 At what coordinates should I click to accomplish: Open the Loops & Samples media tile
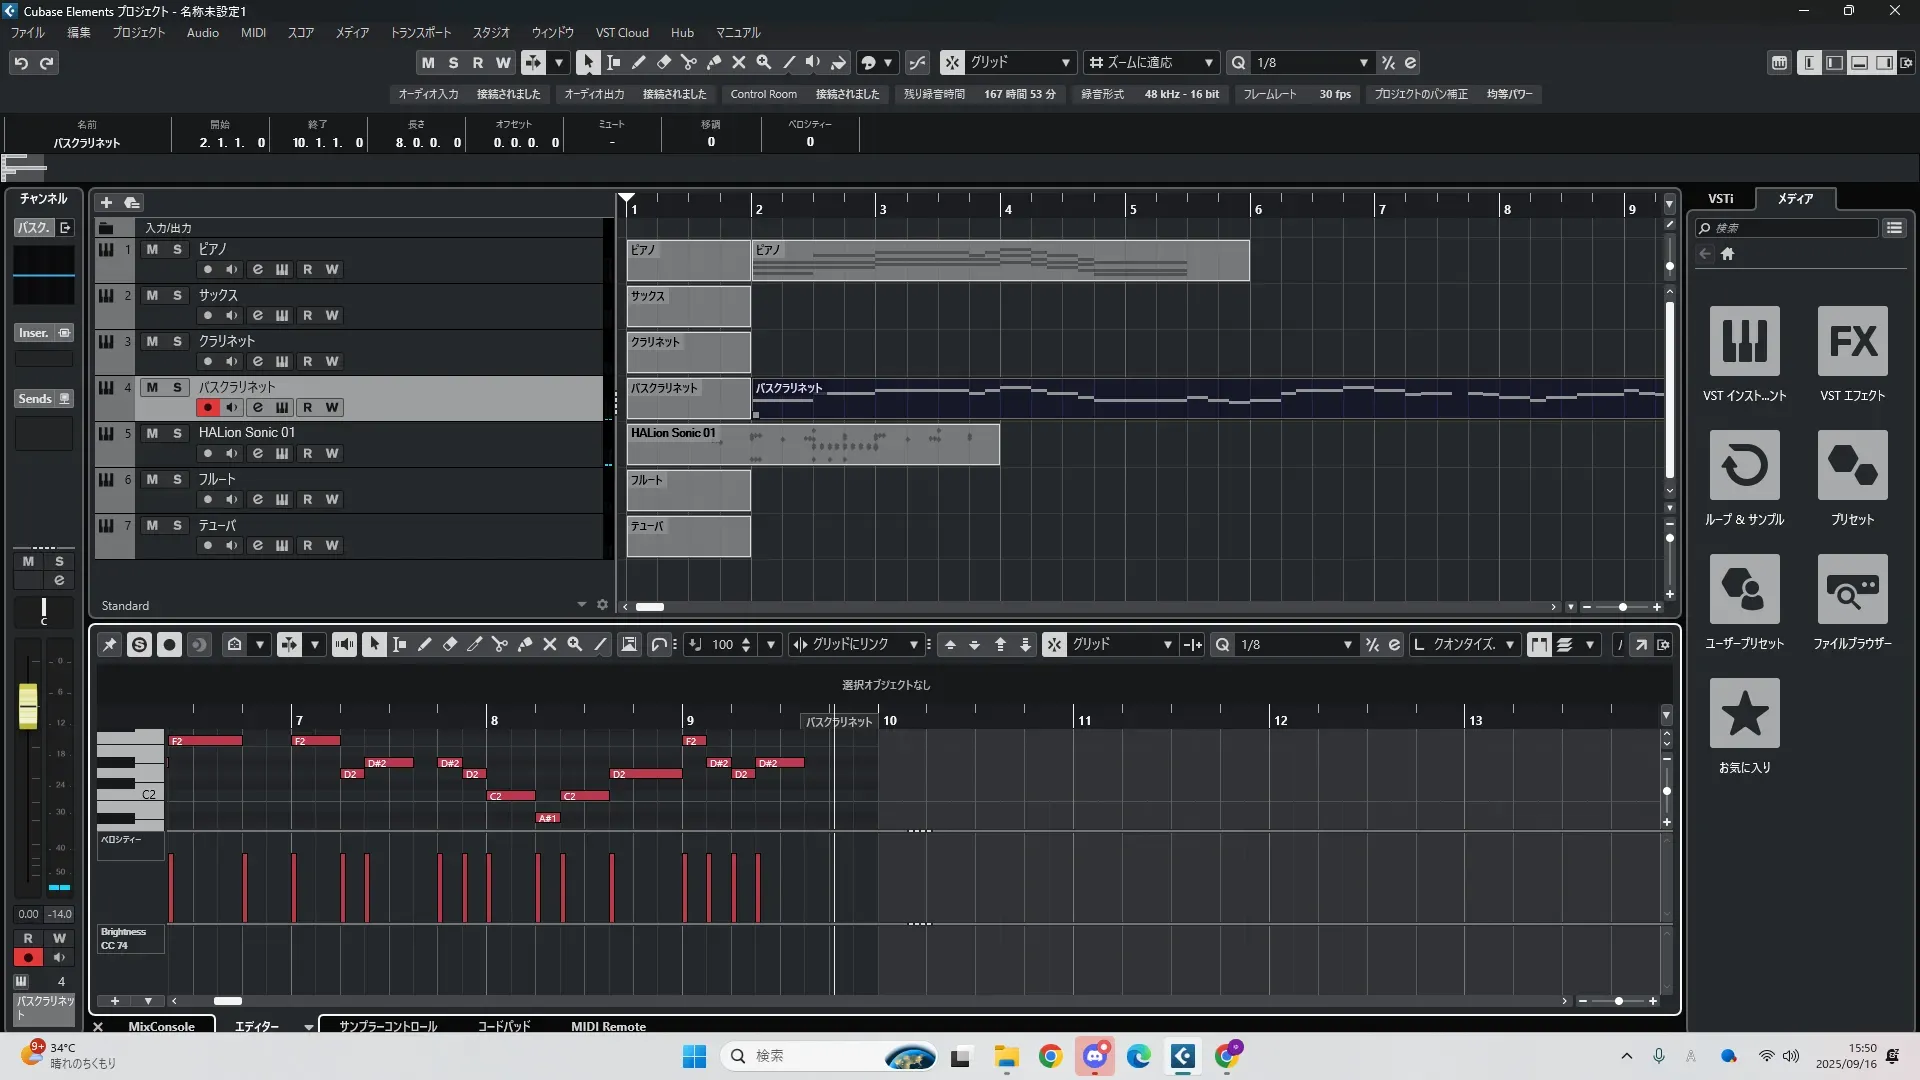pyautogui.click(x=1744, y=465)
